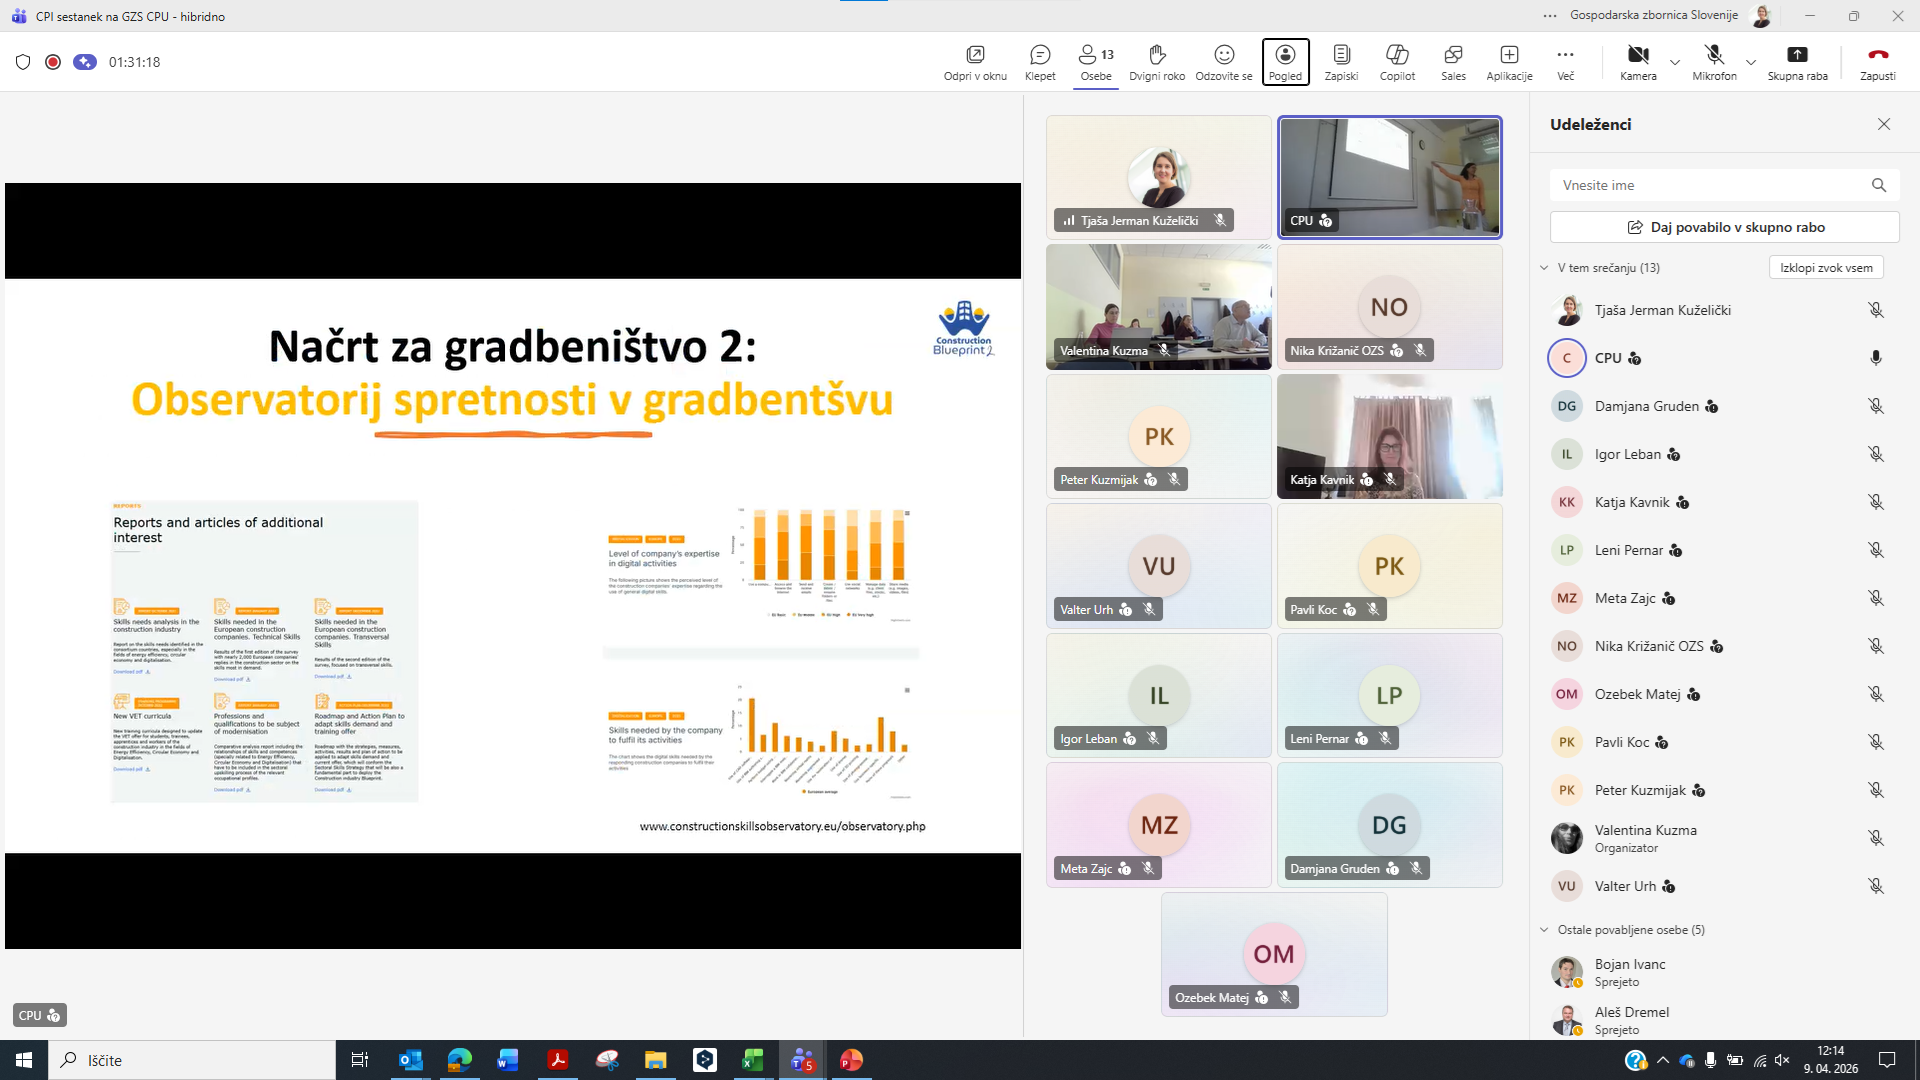Open Odzovite se reactions
This screenshot has height=1080, width=1920.
1223,62
